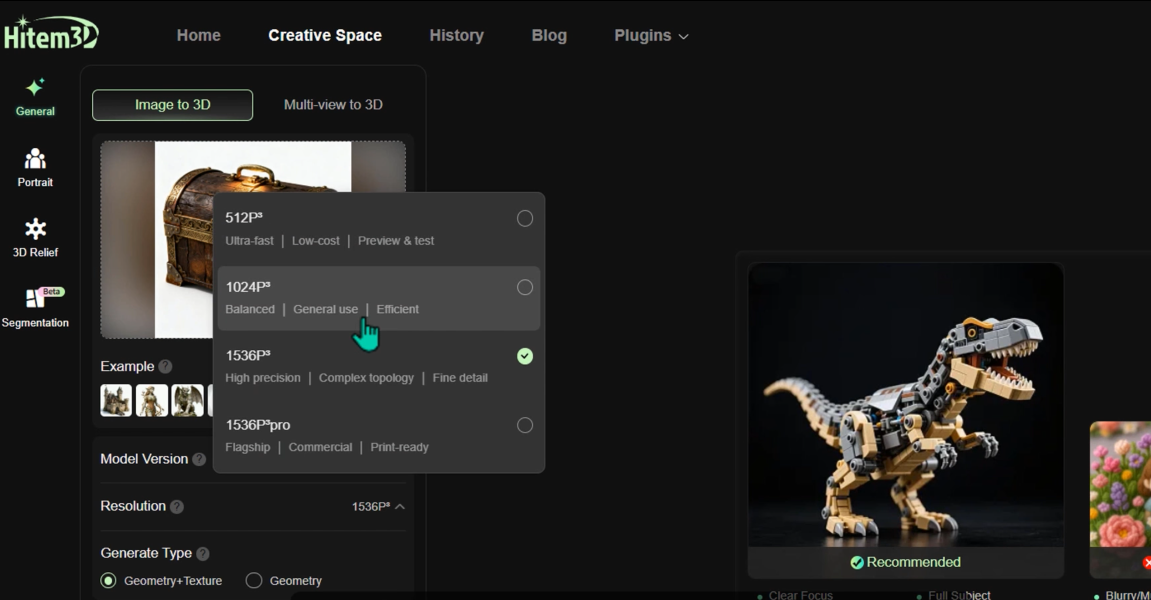
Task: Click the flower image card
Action: click(1120, 485)
